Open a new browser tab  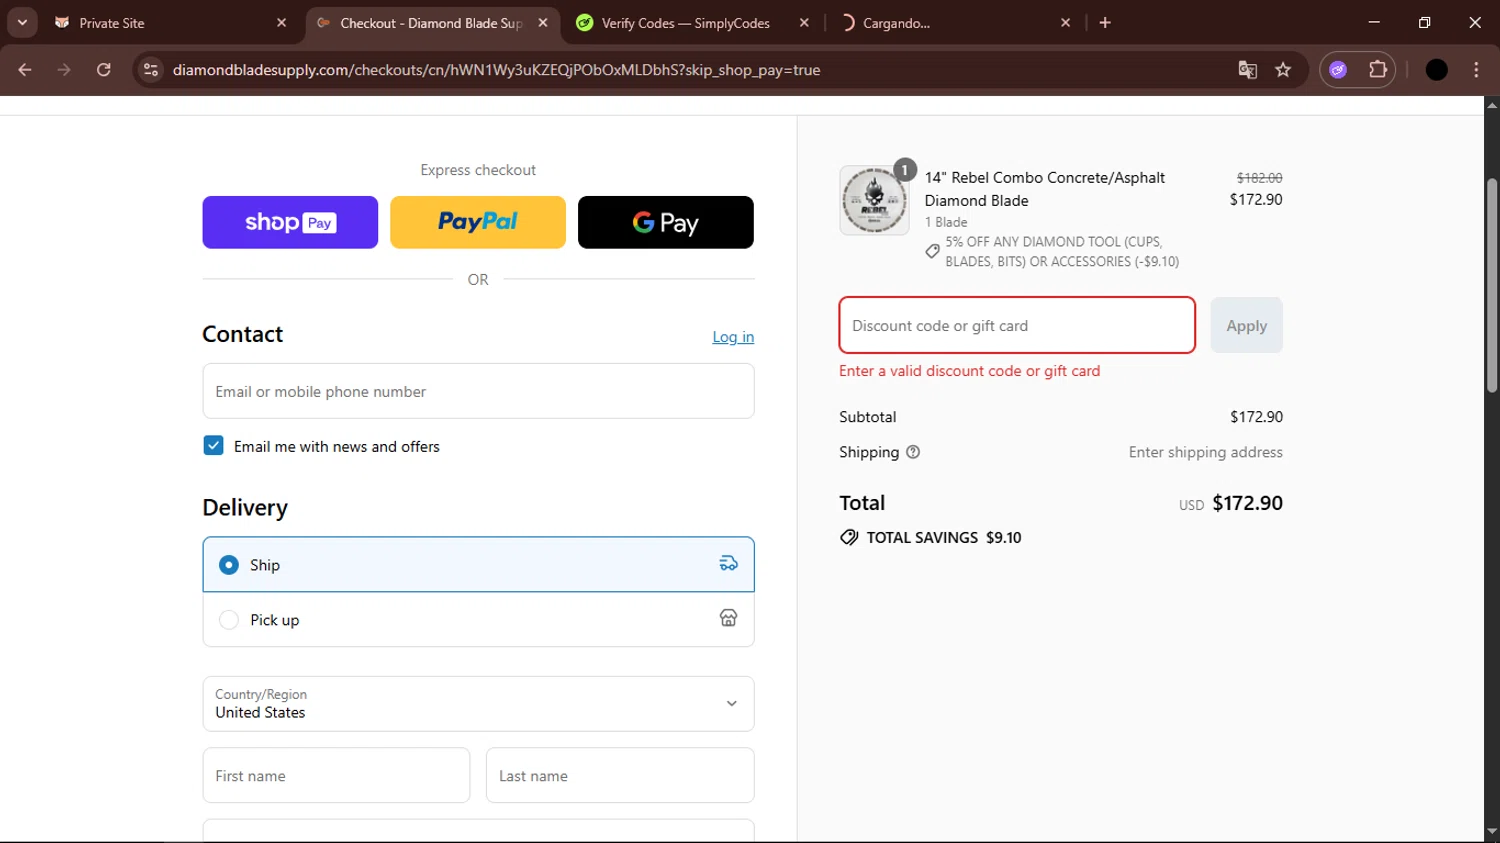click(x=1105, y=23)
